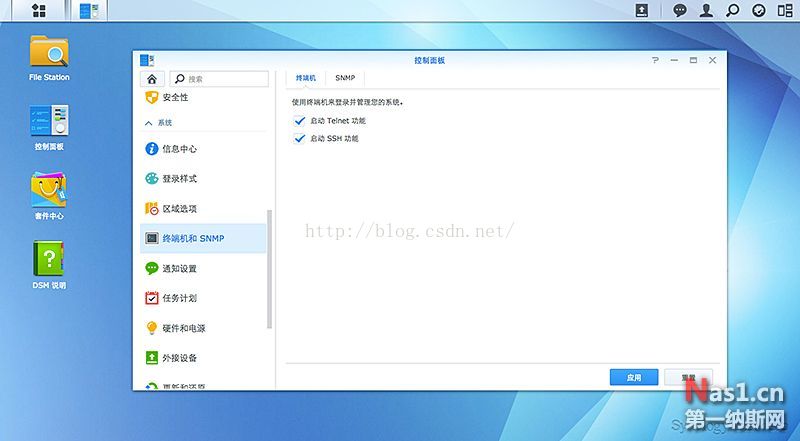
Task: Click the search magnifier in top taskbar
Action: pos(733,11)
